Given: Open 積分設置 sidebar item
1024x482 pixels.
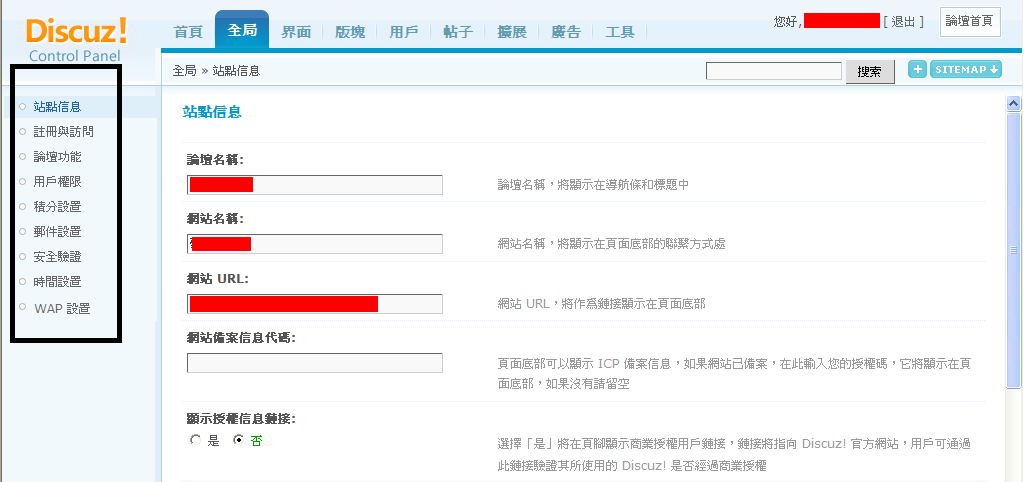Looking at the screenshot, I should [58, 207].
